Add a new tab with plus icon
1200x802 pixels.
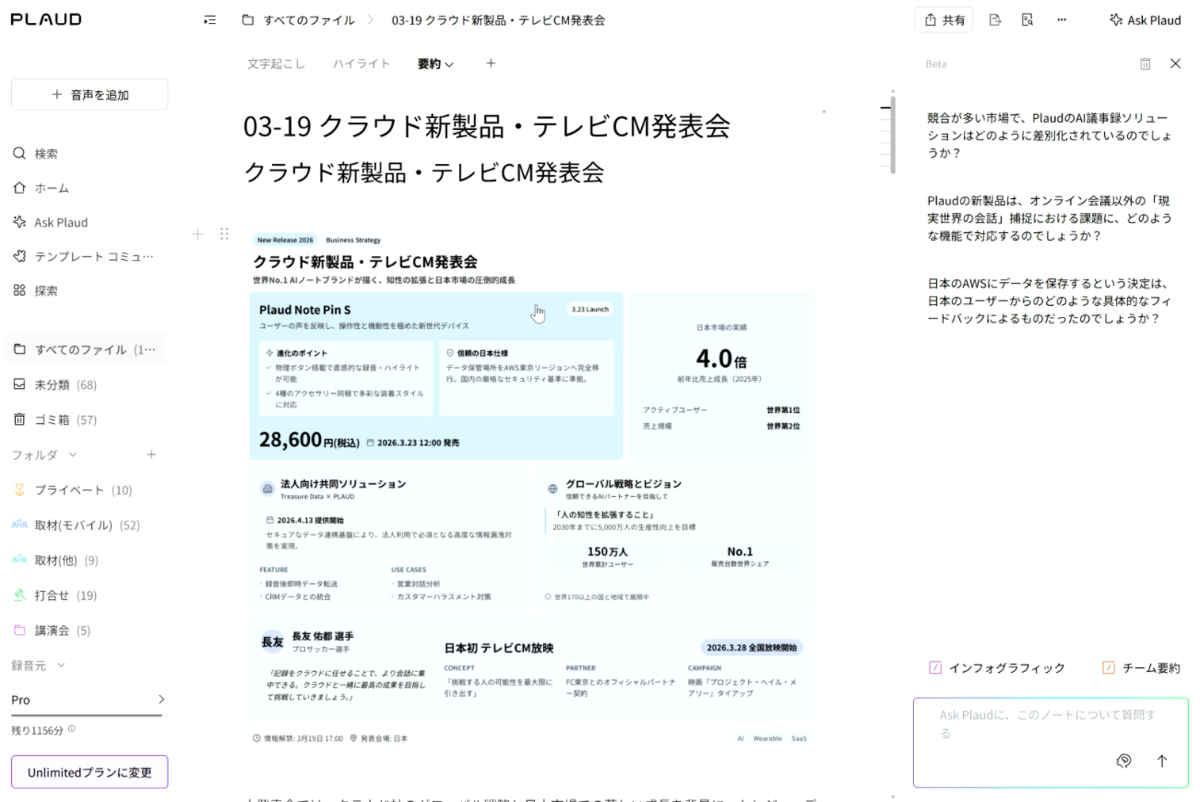click(490, 63)
